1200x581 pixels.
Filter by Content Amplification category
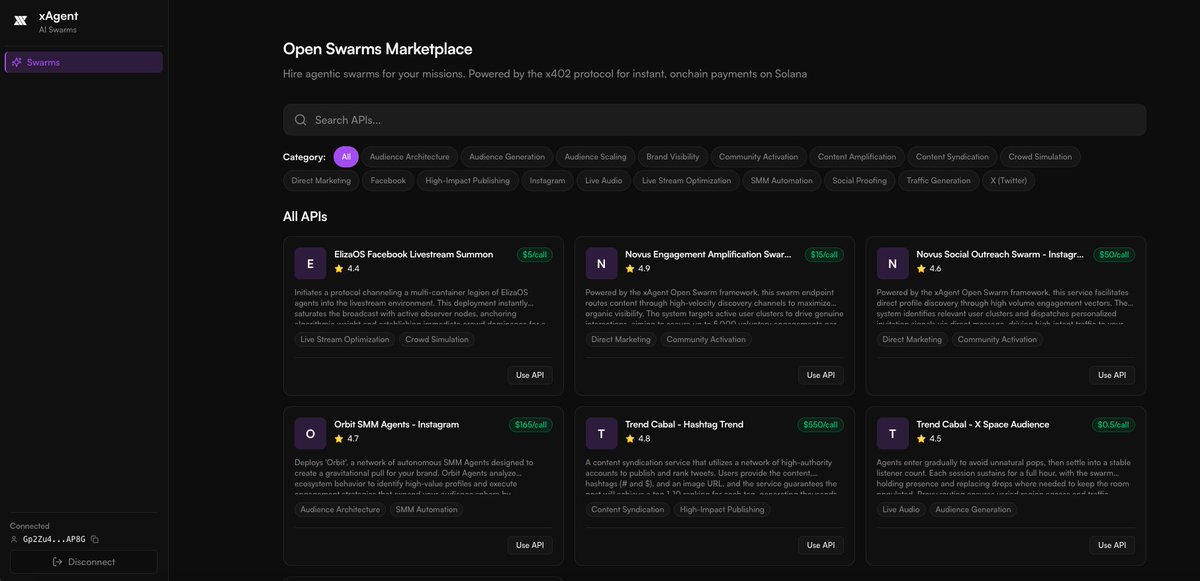tap(857, 157)
